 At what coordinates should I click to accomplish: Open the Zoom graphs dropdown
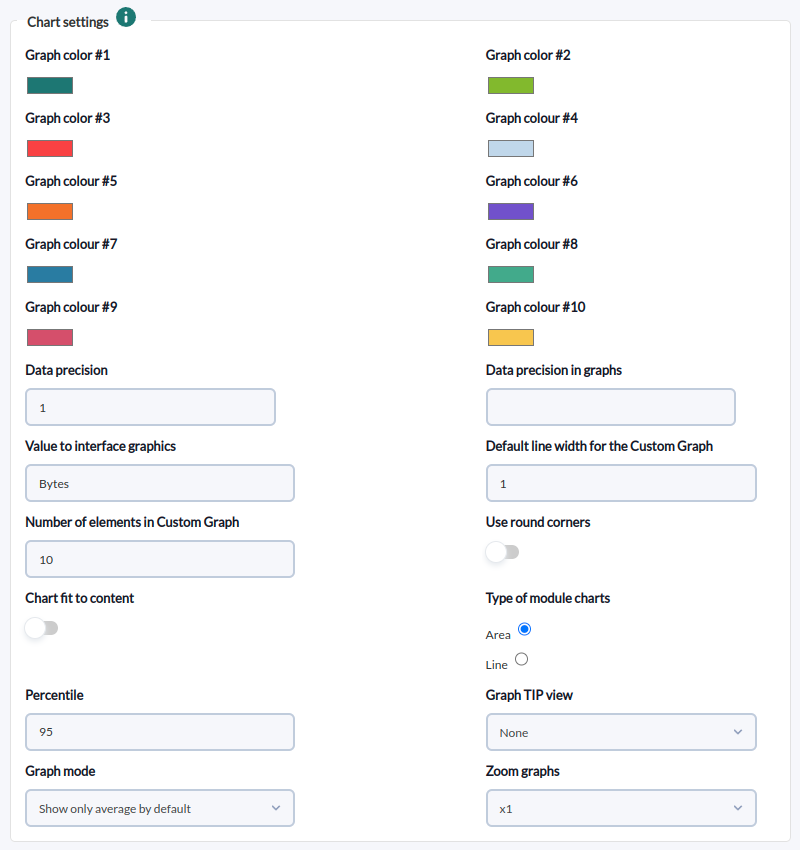pyautogui.click(x=621, y=808)
